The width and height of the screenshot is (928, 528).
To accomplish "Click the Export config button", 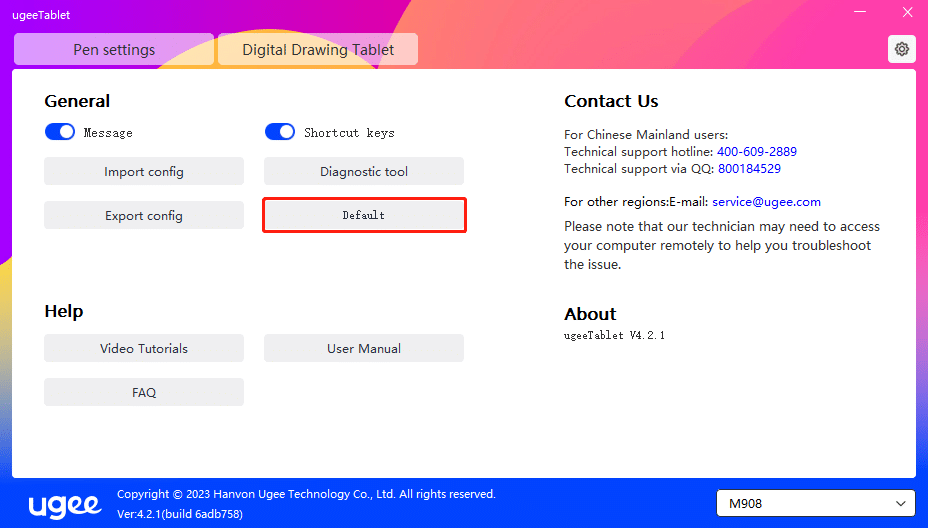I will tap(144, 215).
